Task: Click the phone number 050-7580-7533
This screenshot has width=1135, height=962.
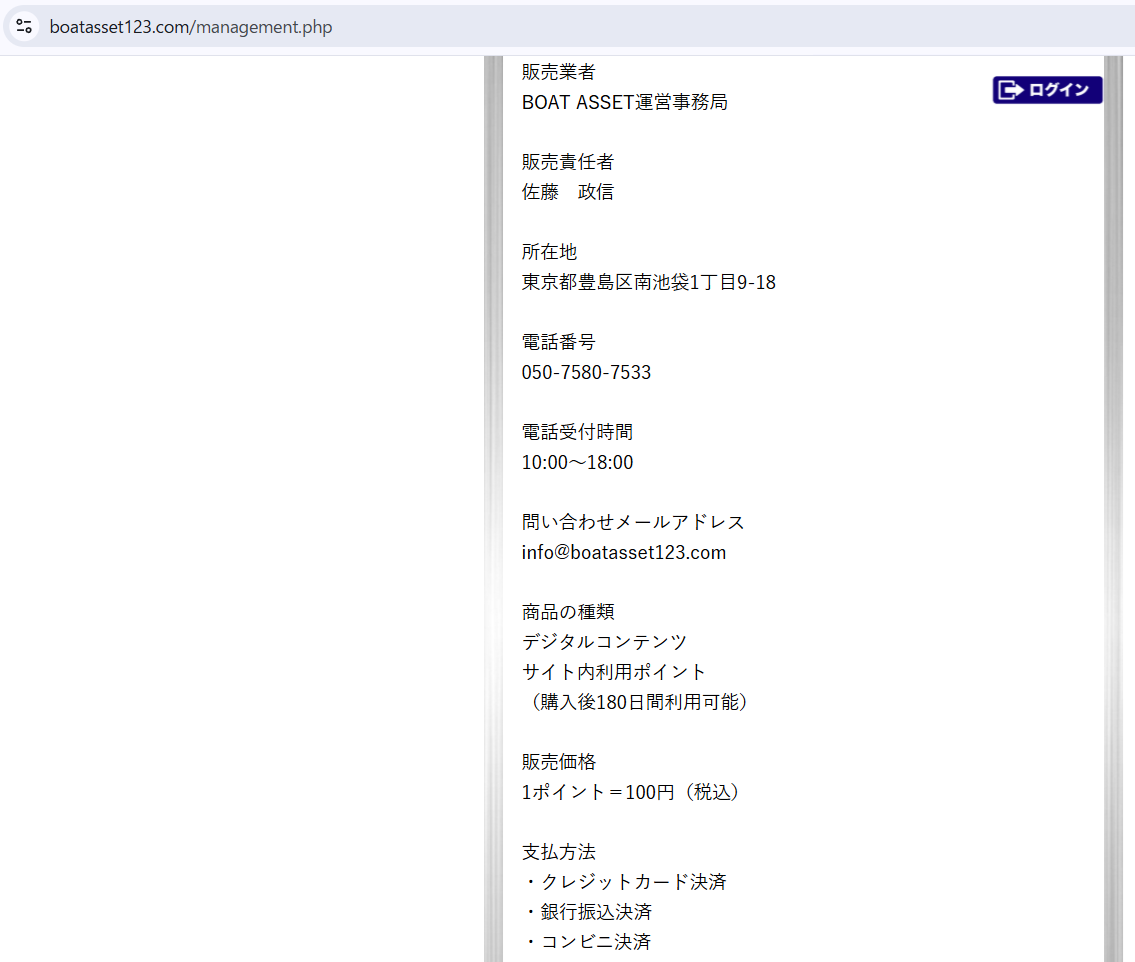Action: pos(586,372)
